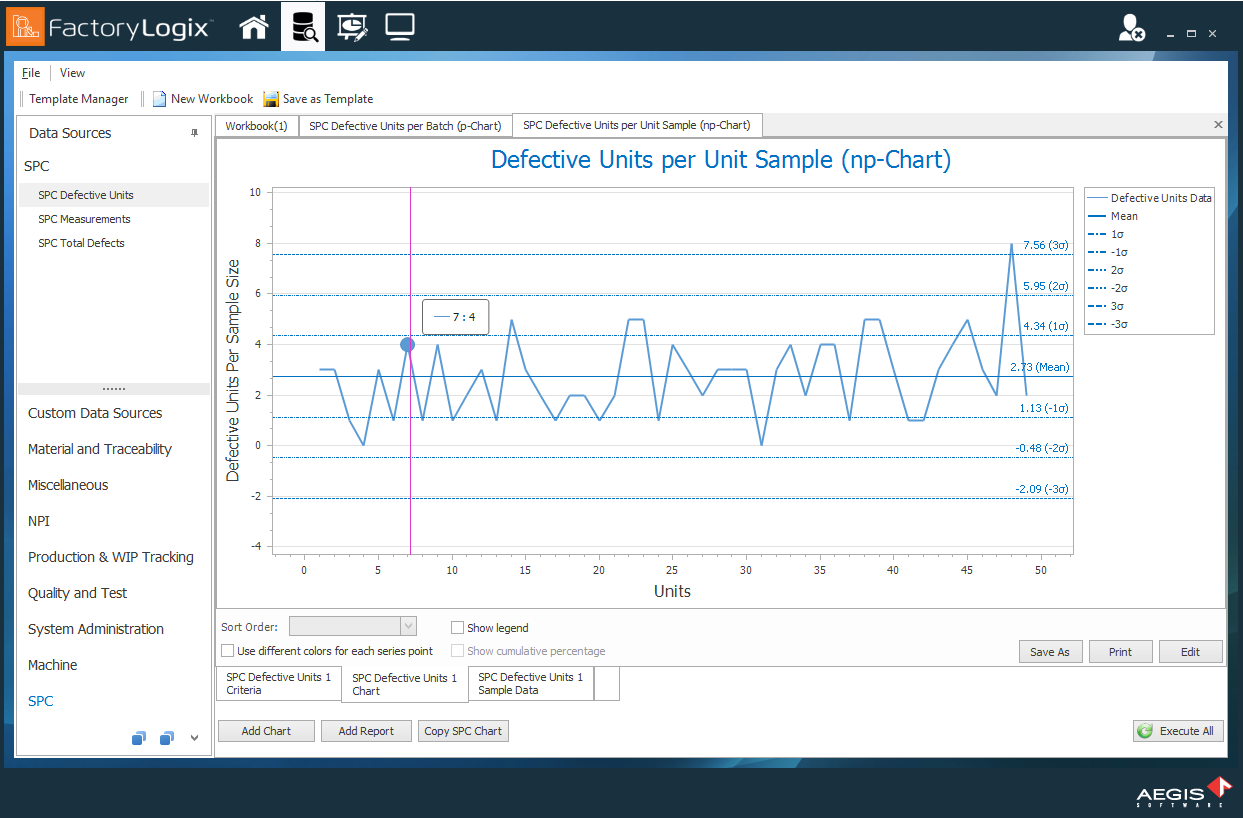Click the Copy SPC Chart button
1243x818 pixels.
(x=463, y=731)
